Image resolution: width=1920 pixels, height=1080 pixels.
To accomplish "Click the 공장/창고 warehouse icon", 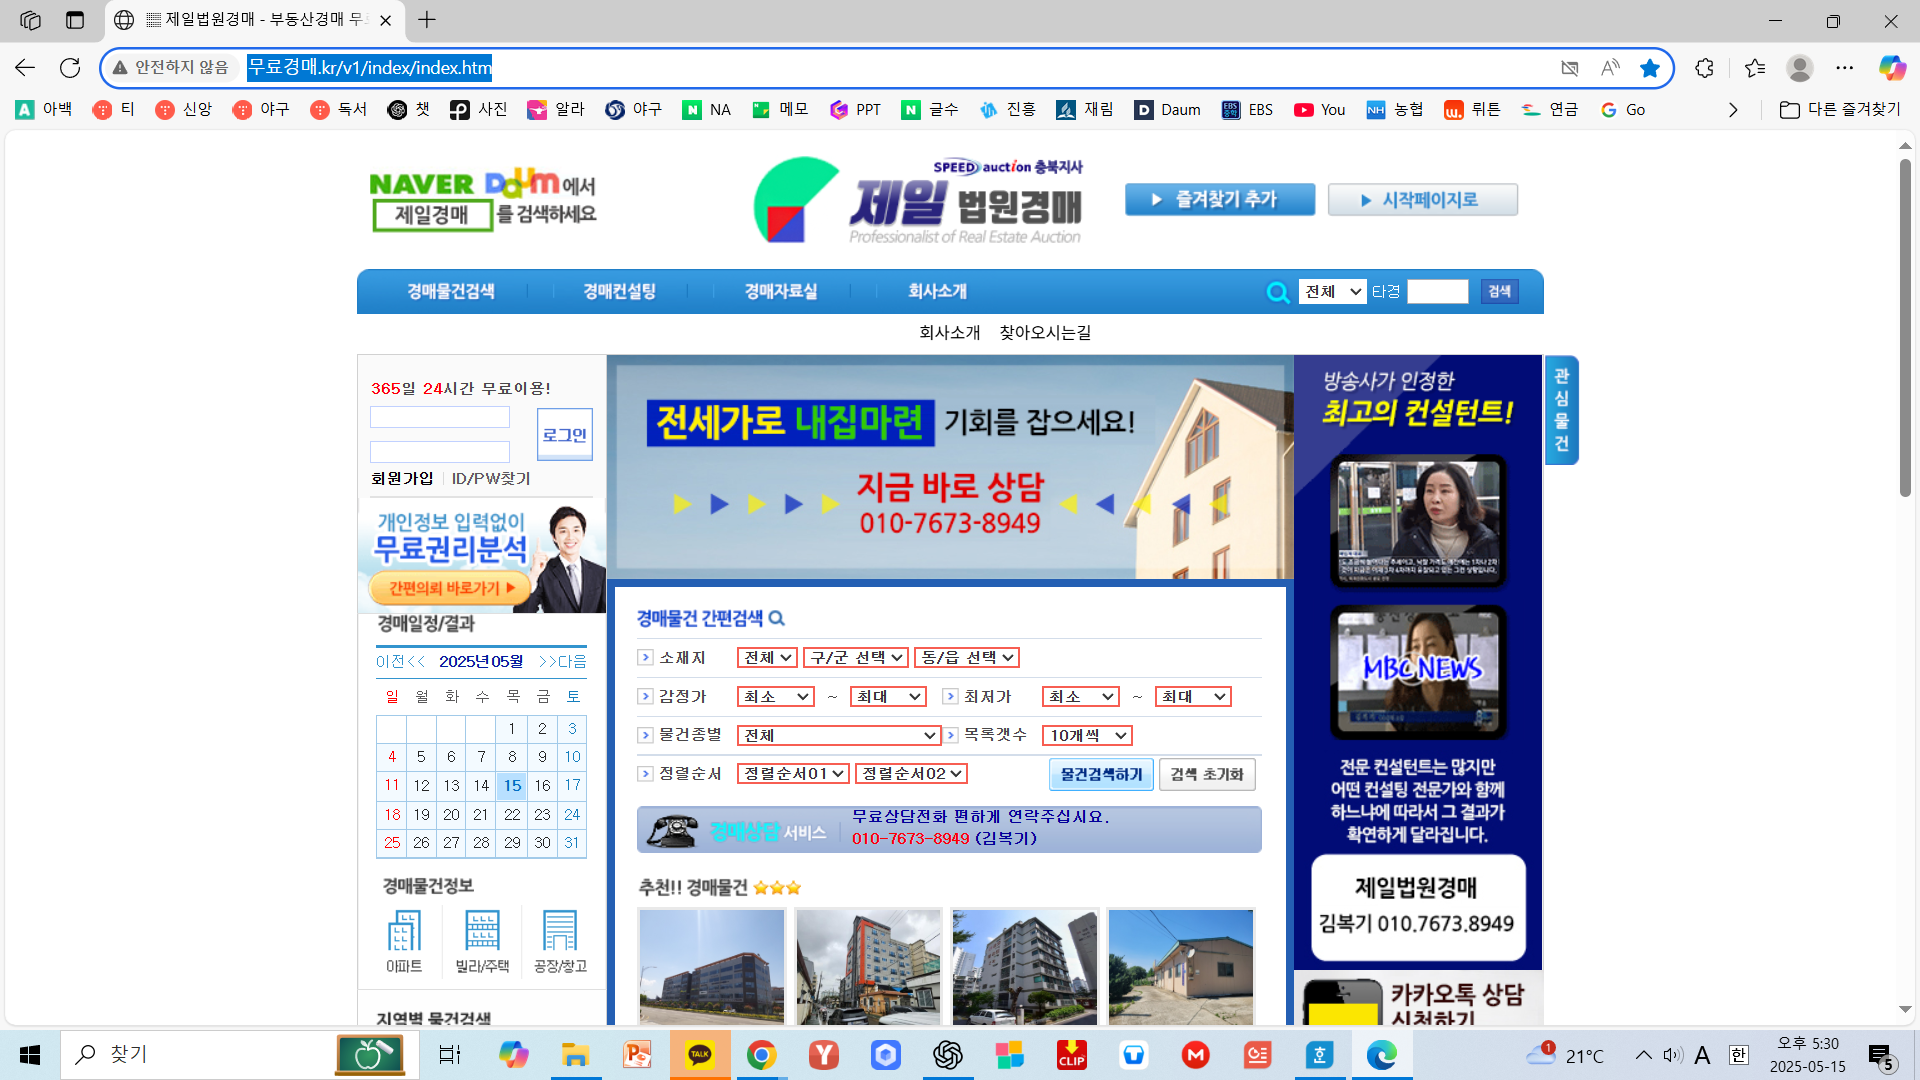I will pyautogui.click(x=560, y=932).
